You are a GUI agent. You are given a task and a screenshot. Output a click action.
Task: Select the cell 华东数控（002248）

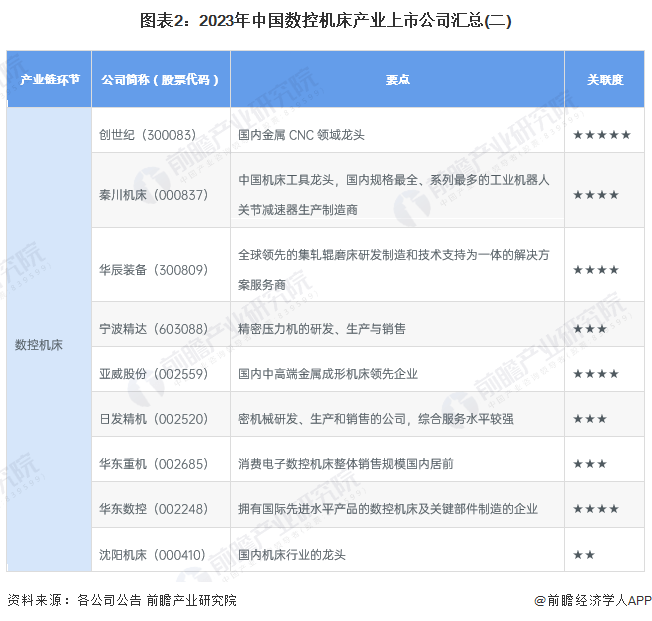[x=161, y=505]
